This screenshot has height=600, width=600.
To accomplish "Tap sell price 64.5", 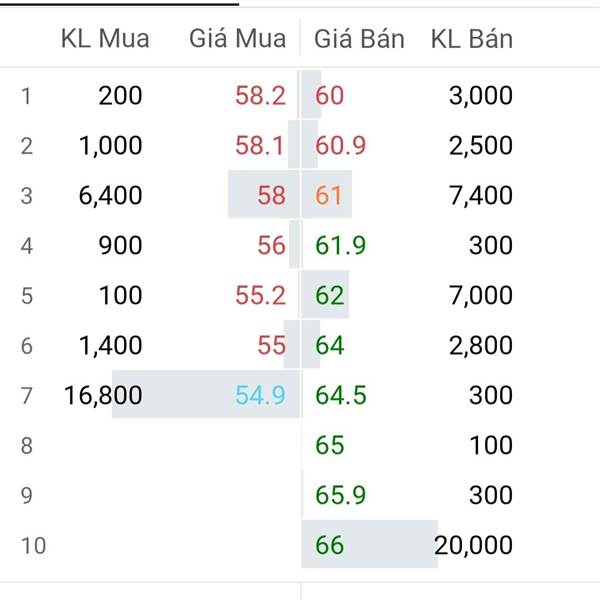I will [x=341, y=395].
